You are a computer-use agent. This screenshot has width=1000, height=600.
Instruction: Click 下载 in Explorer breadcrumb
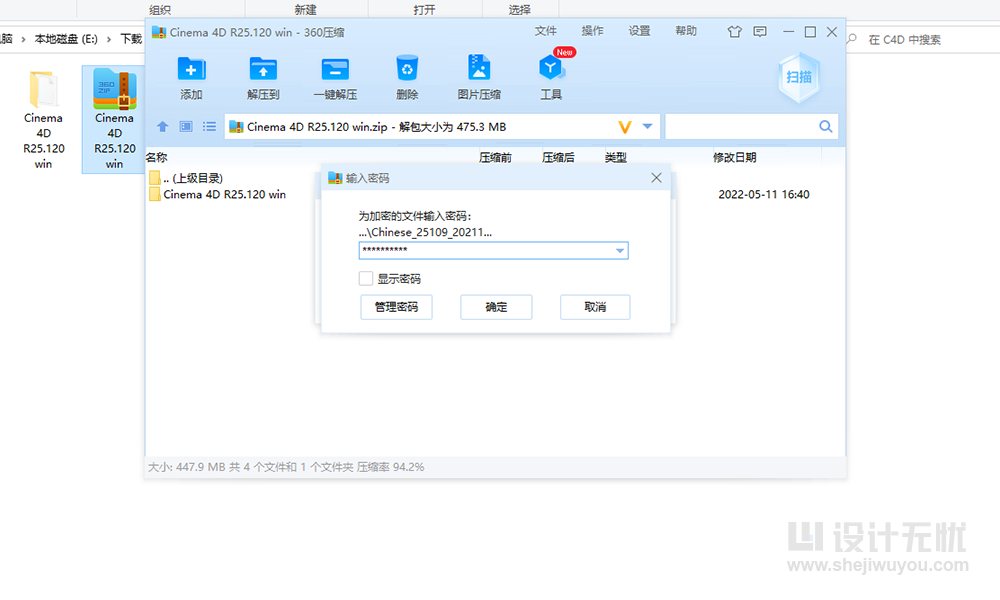click(x=131, y=39)
